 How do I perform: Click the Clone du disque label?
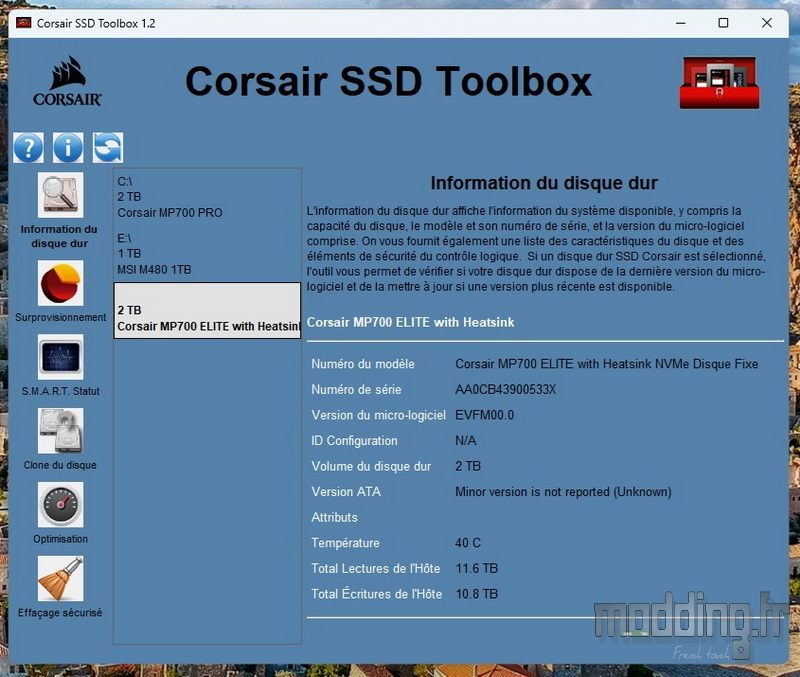(x=60, y=465)
